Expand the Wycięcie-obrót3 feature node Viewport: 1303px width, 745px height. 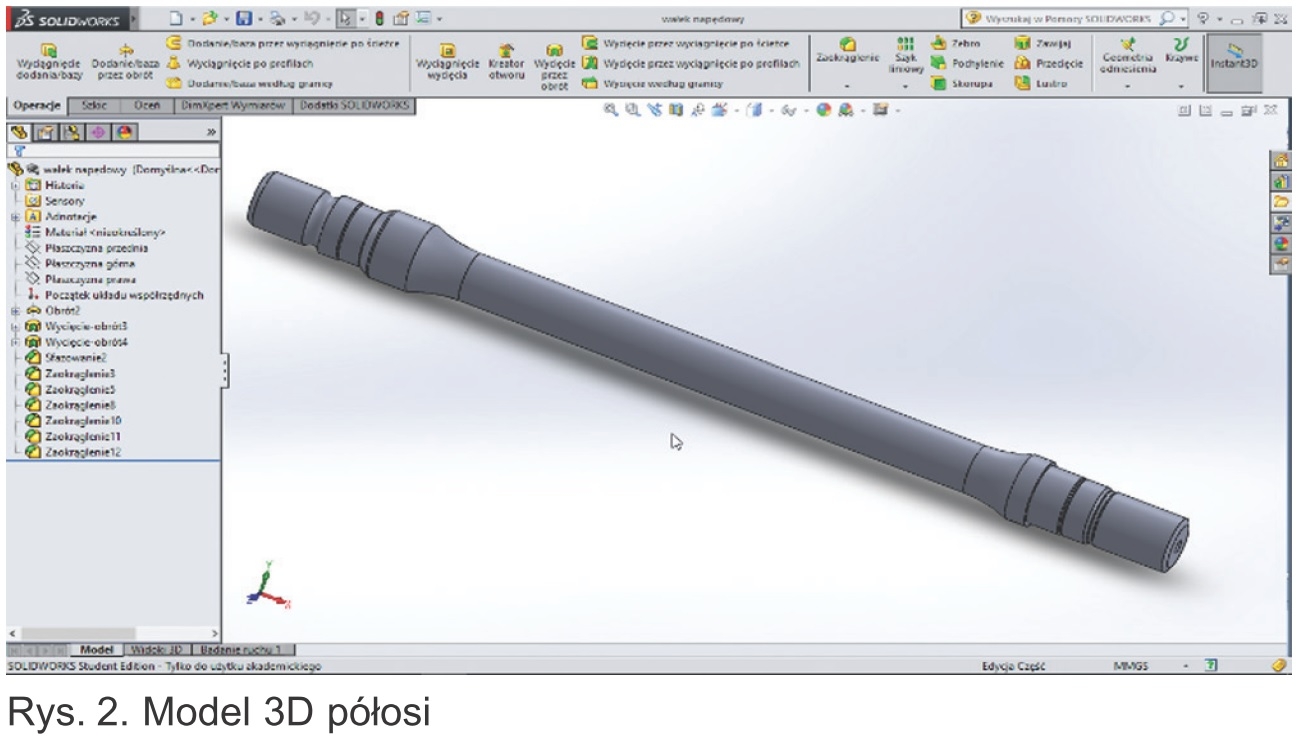14,326
